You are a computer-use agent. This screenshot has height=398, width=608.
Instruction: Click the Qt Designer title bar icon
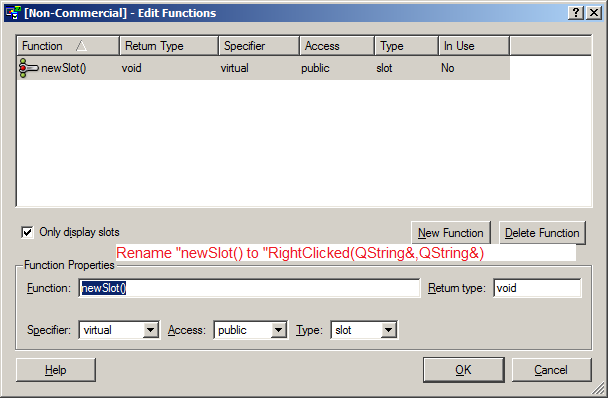(13, 13)
